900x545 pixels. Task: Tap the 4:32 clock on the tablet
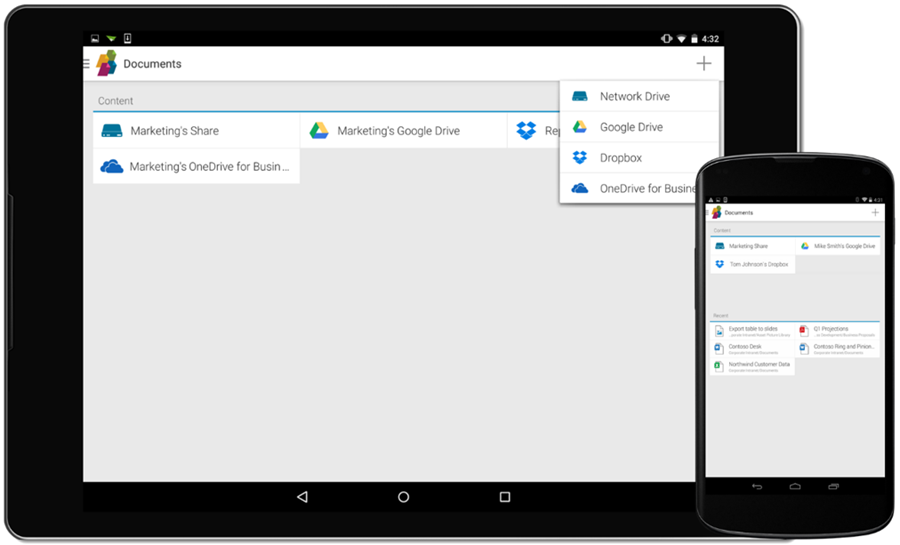coord(710,39)
